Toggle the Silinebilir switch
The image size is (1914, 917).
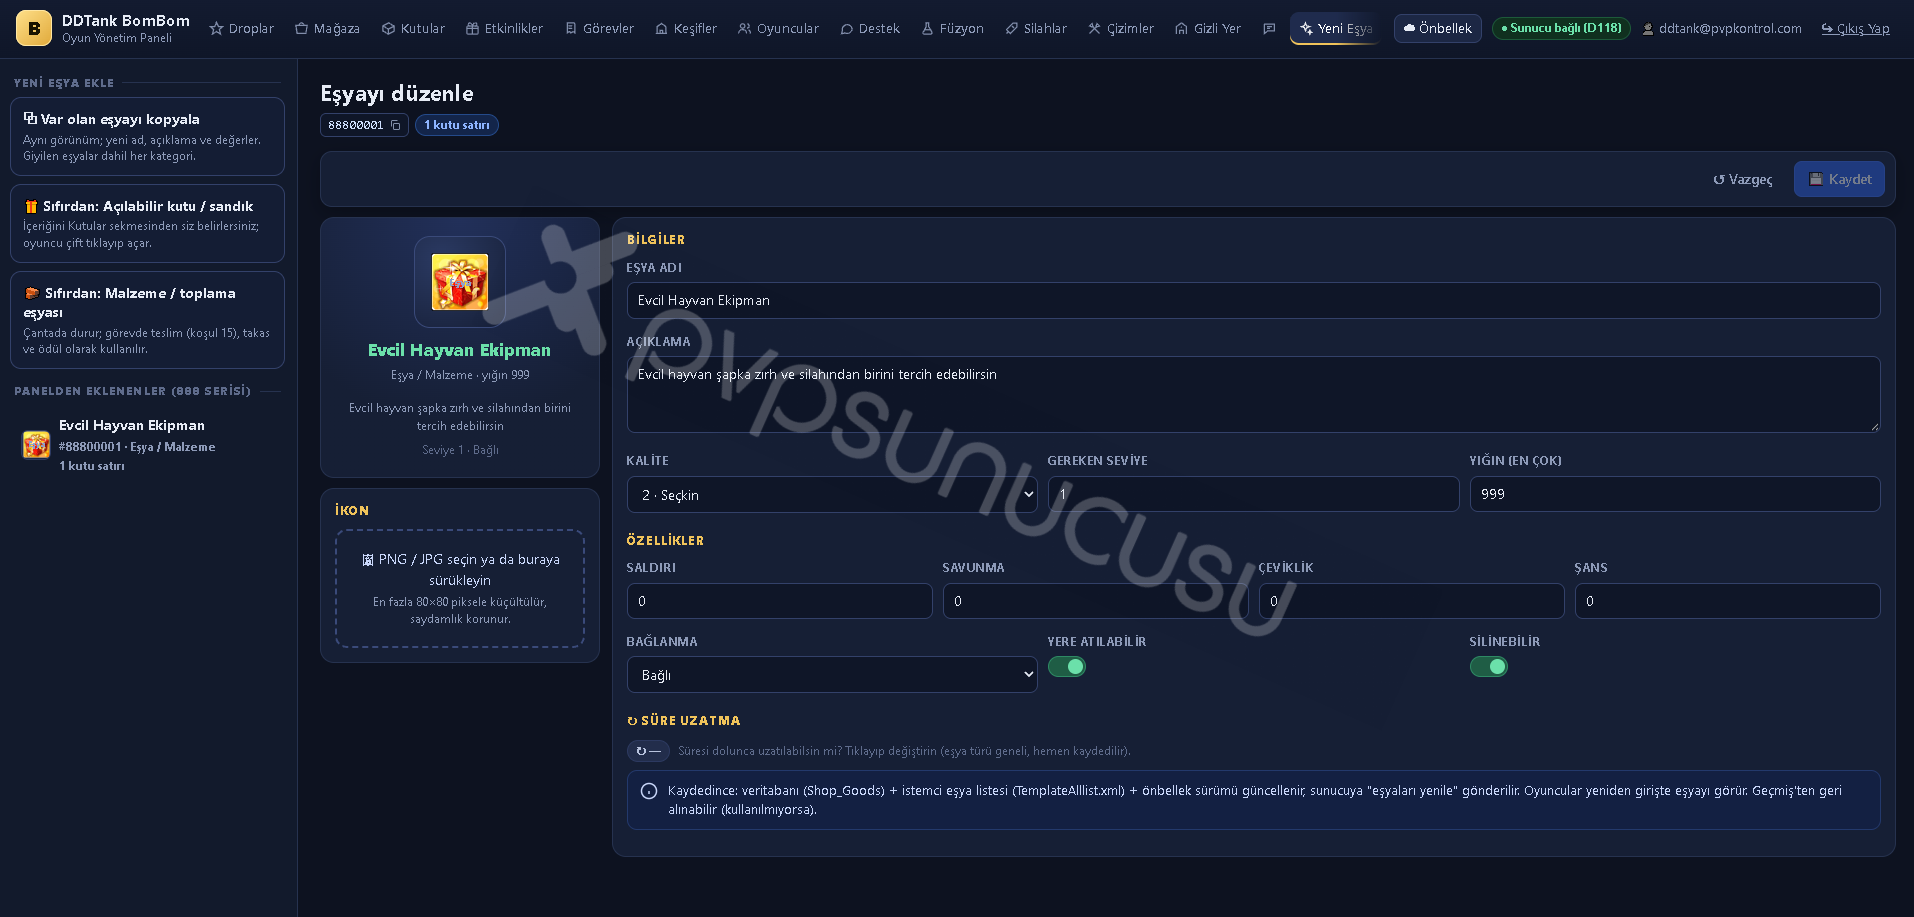click(x=1488, y=667)
